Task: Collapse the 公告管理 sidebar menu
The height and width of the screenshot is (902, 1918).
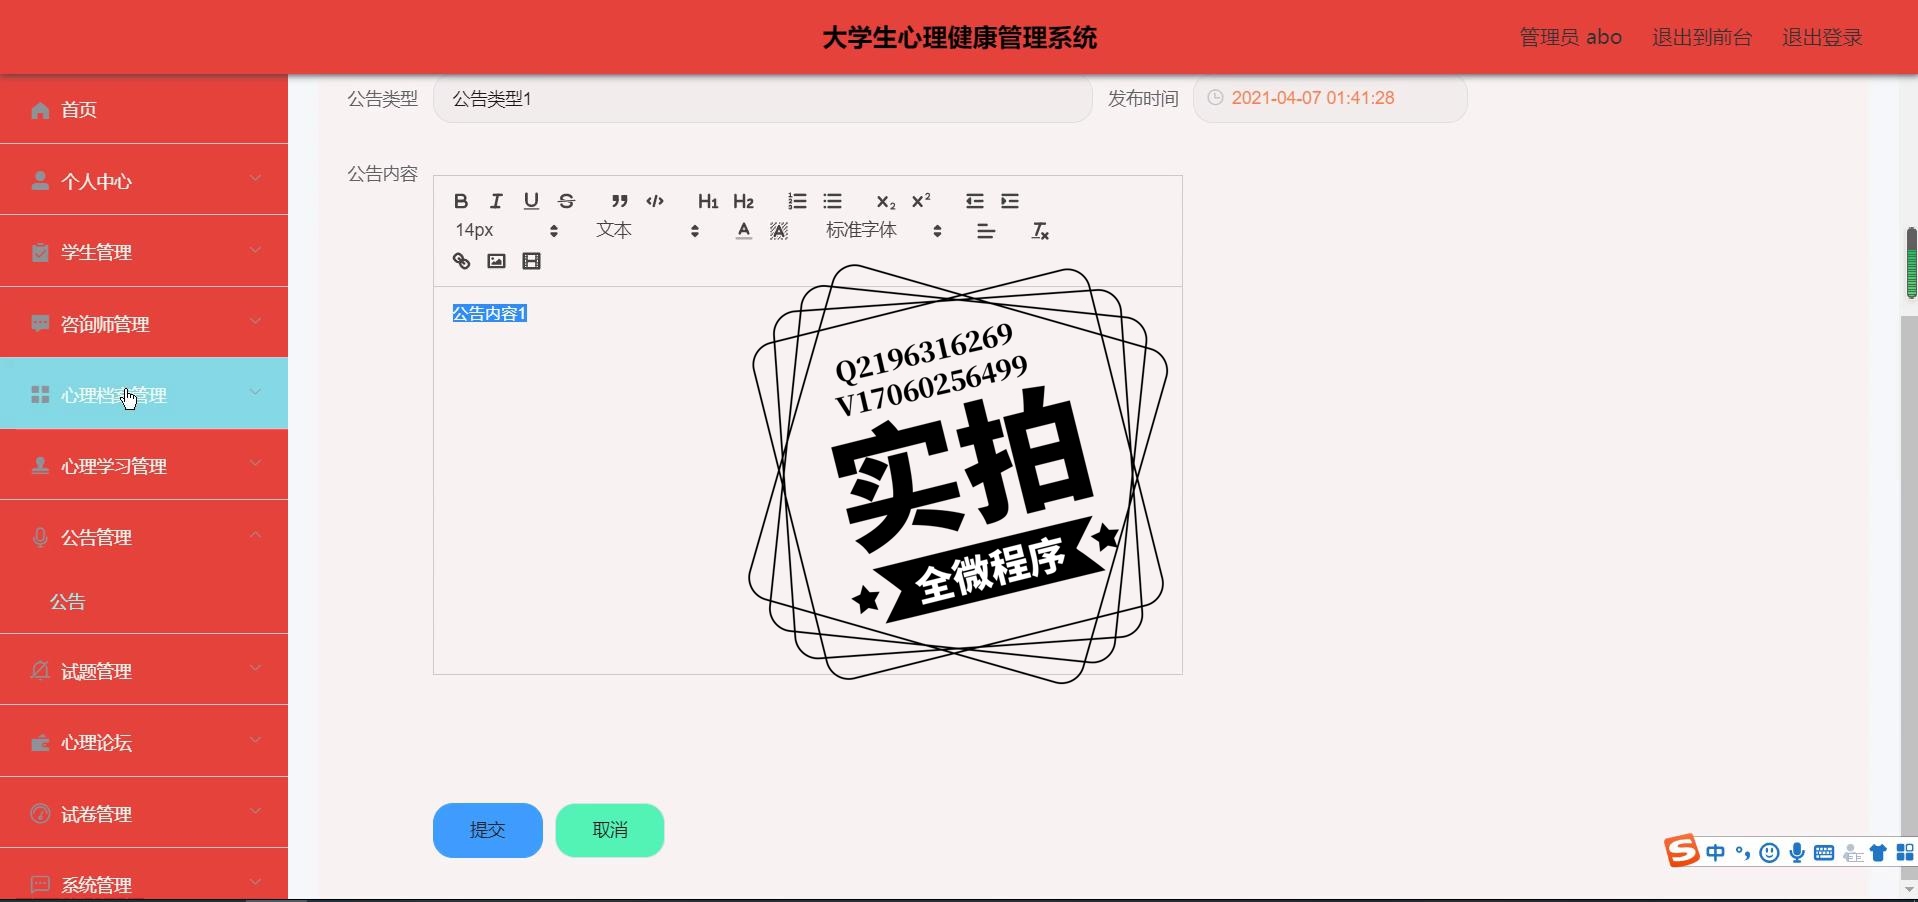Action: coord(144,537)
